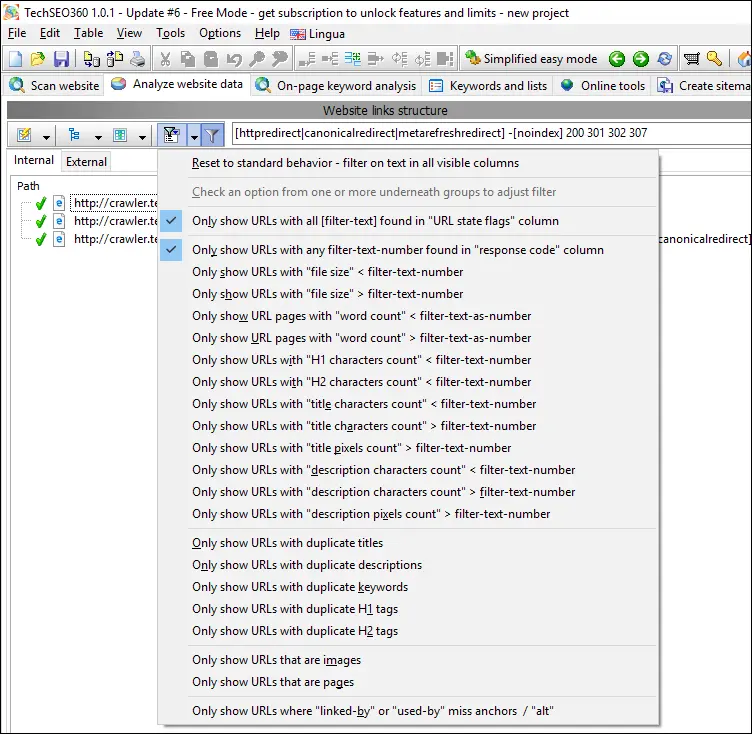Open the Scan website tab
The image size is (752, 734).
tap(54, 85)
